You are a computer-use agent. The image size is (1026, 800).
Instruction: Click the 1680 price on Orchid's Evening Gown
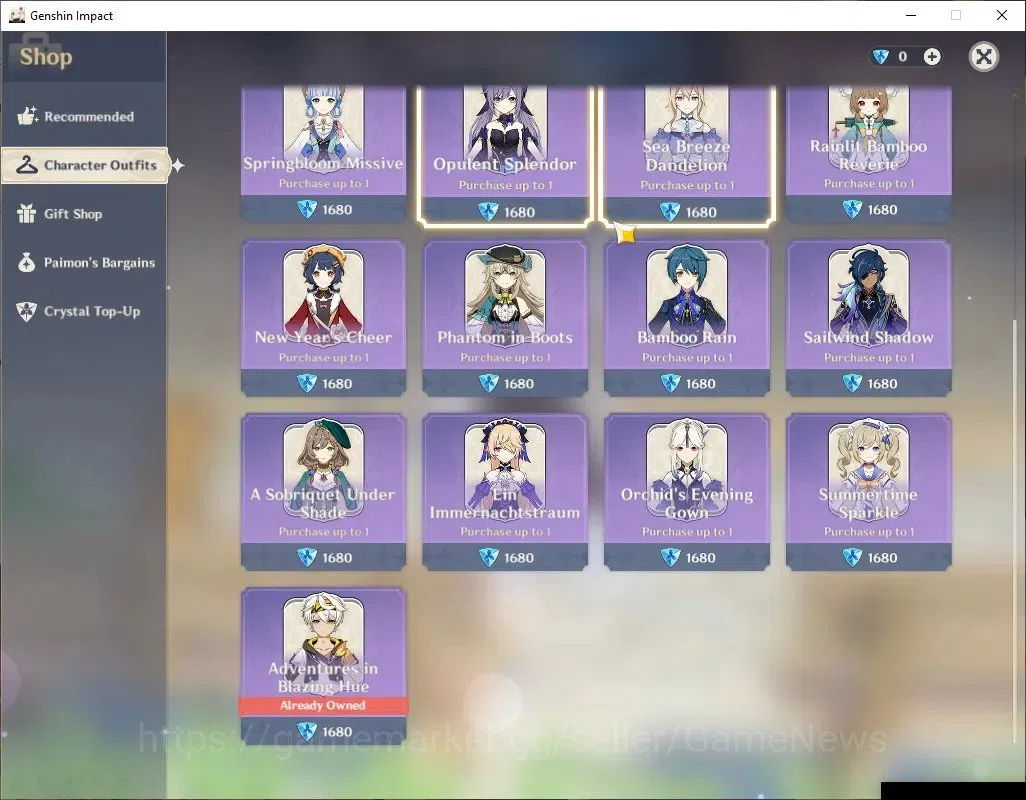[701, 558]
